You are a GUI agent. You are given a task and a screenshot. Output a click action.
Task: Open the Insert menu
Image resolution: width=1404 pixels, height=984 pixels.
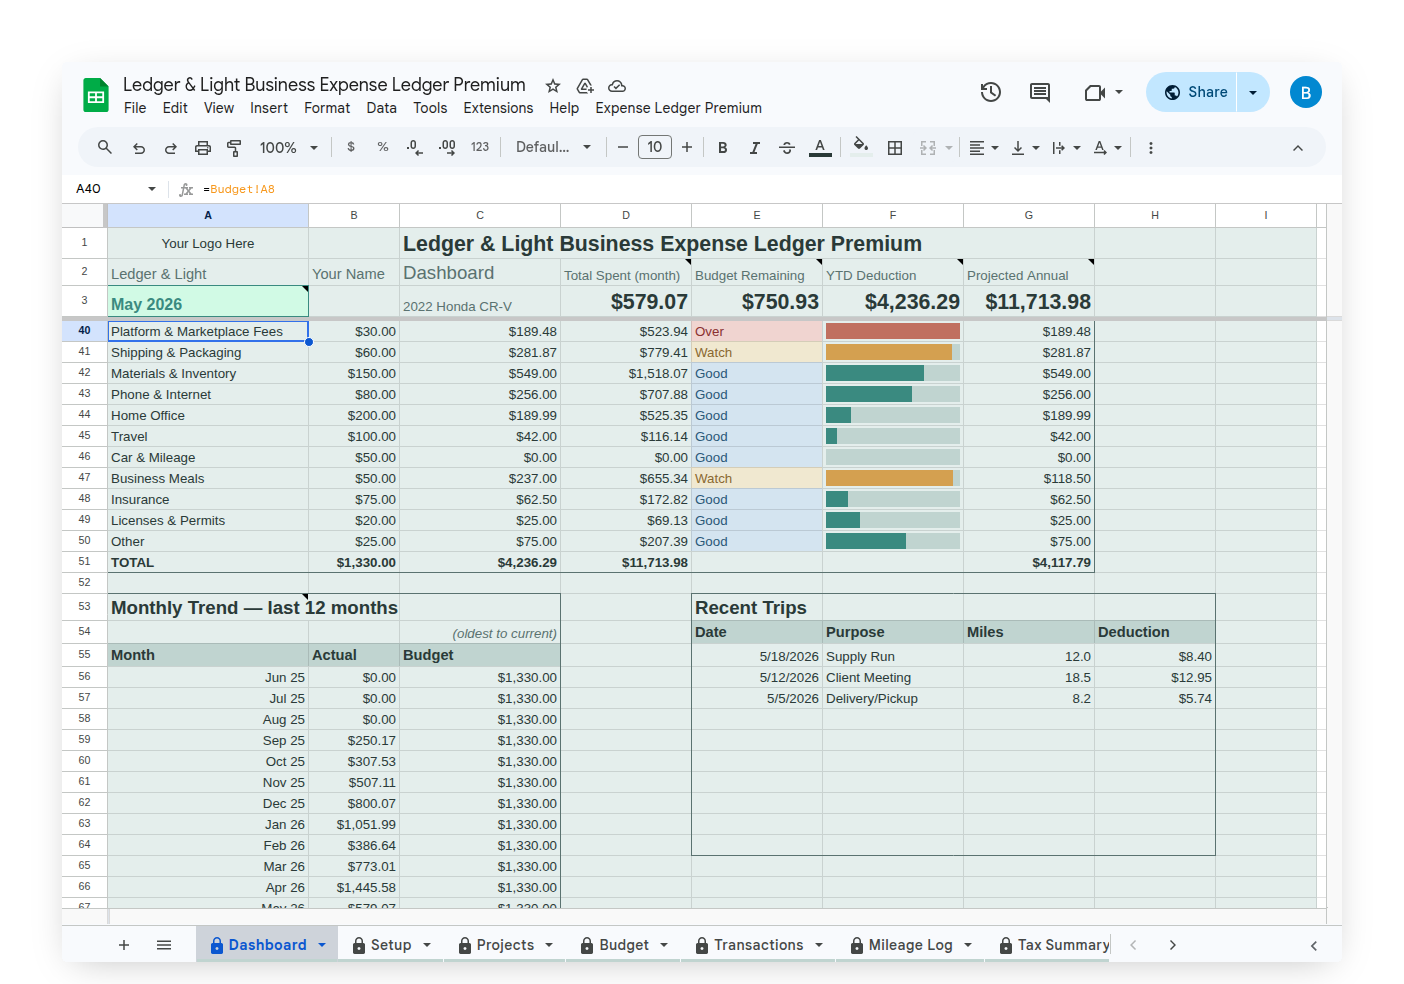[269, 108]
